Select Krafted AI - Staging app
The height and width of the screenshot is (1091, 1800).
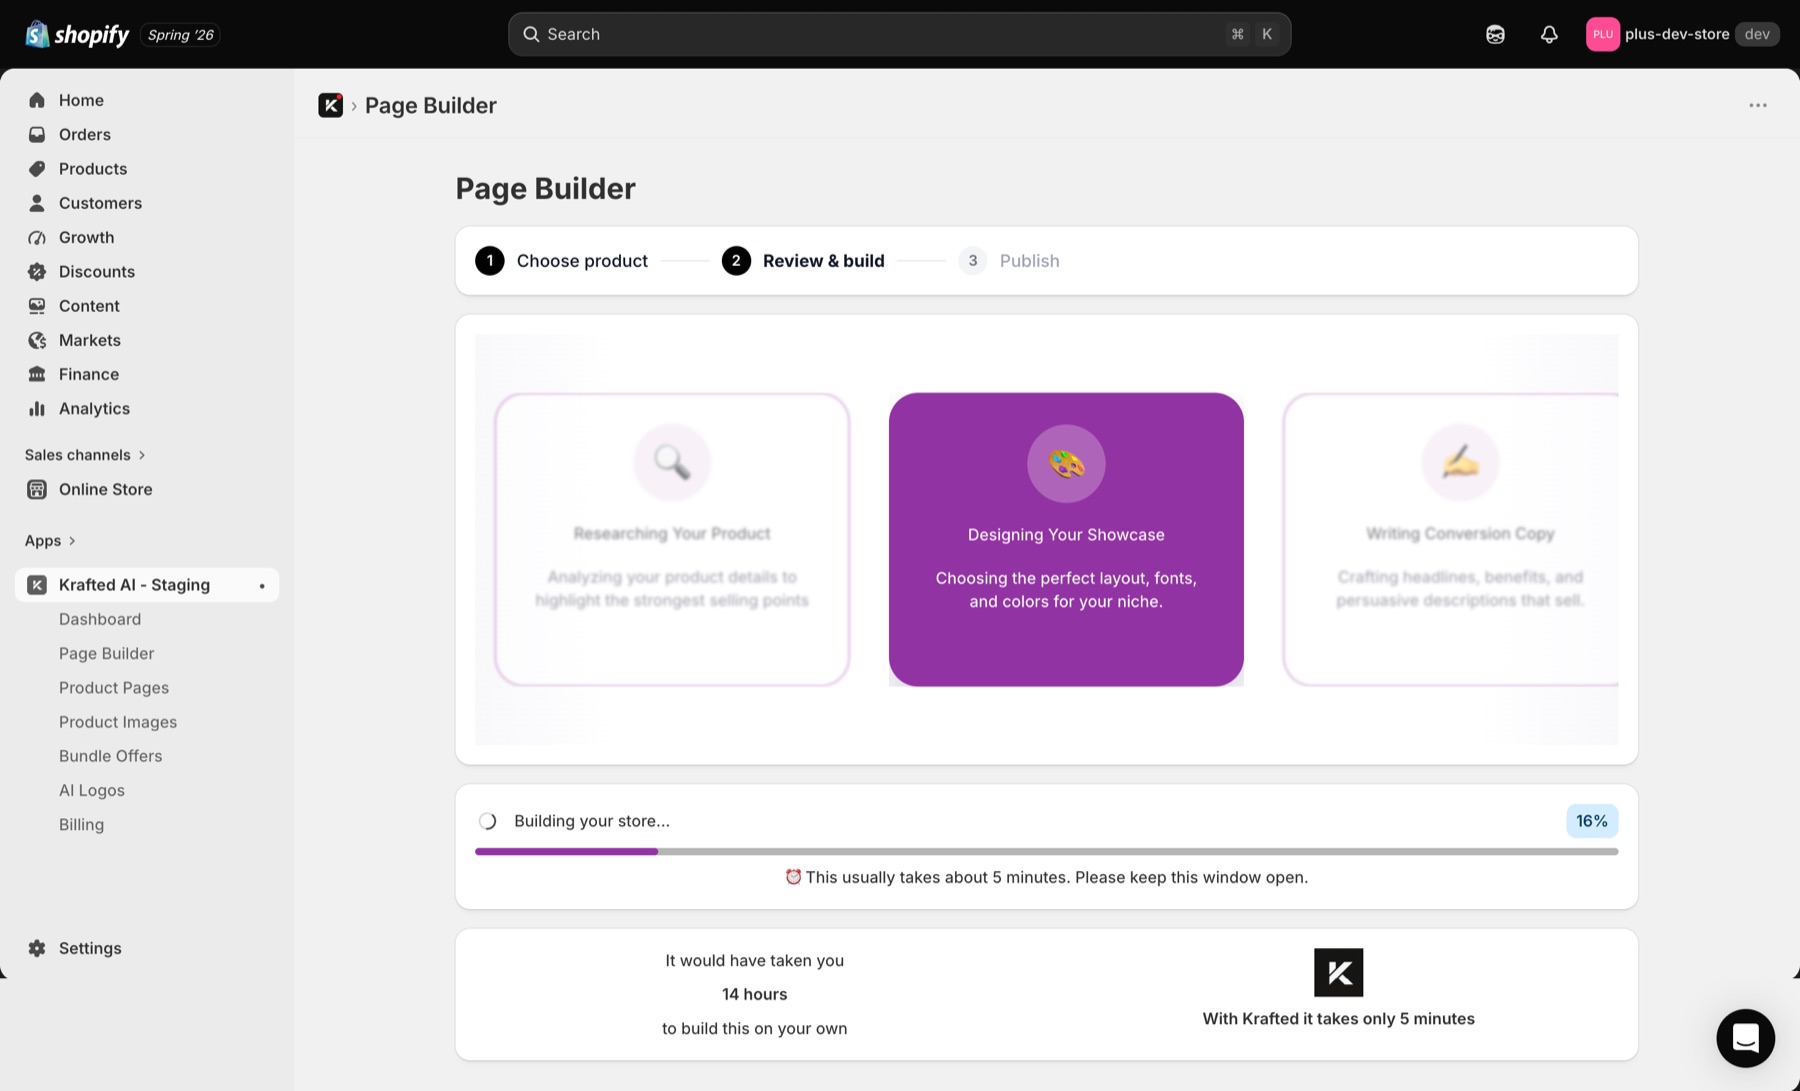147,585
